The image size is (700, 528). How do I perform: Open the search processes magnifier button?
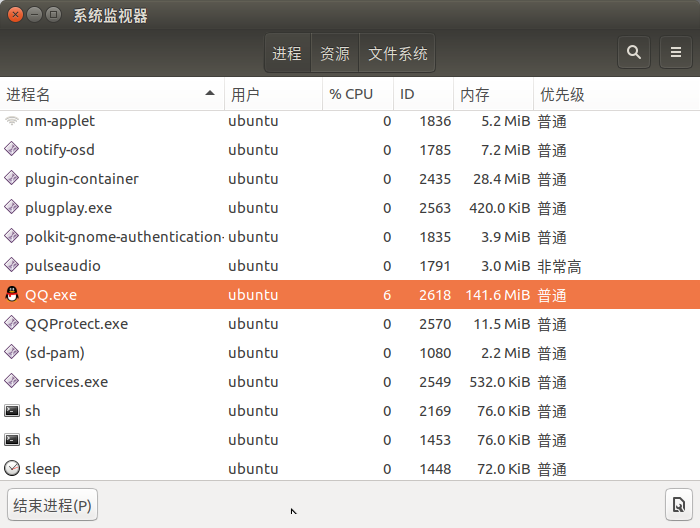tap(633, 53)
